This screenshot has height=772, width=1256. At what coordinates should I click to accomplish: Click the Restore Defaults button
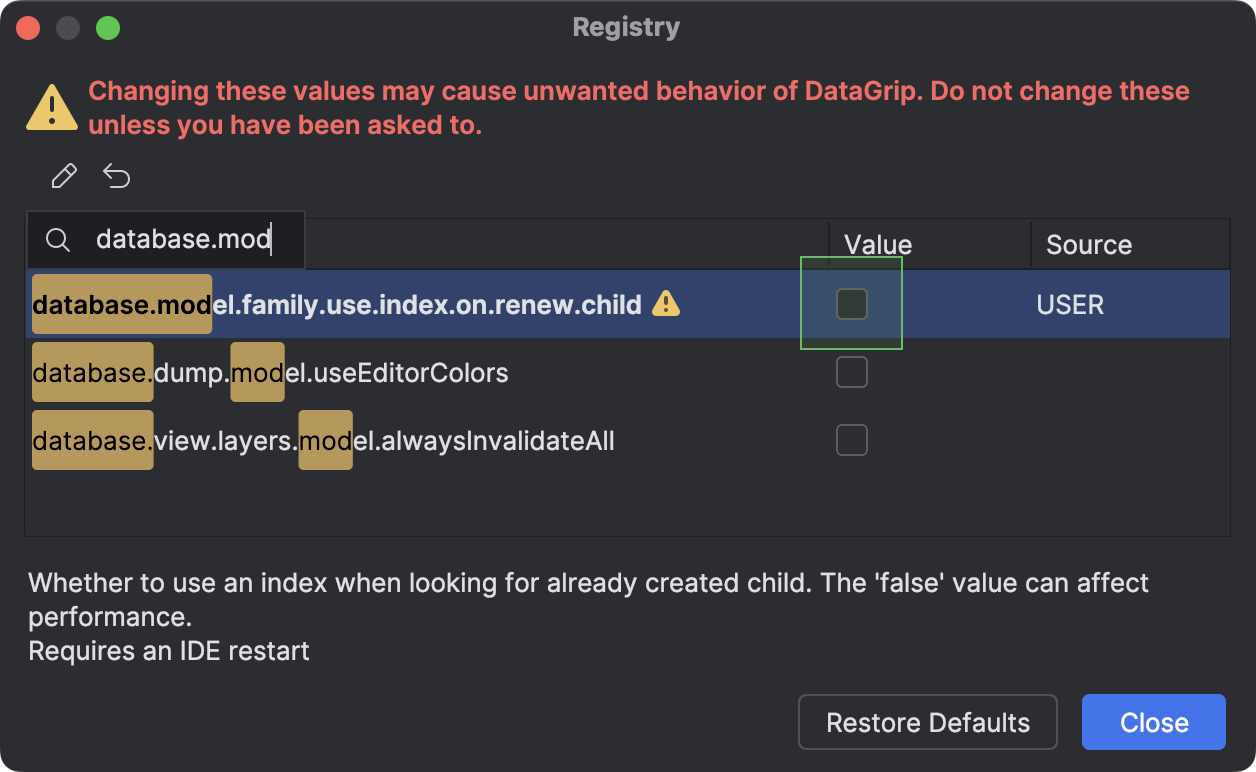tap(927, 721)
